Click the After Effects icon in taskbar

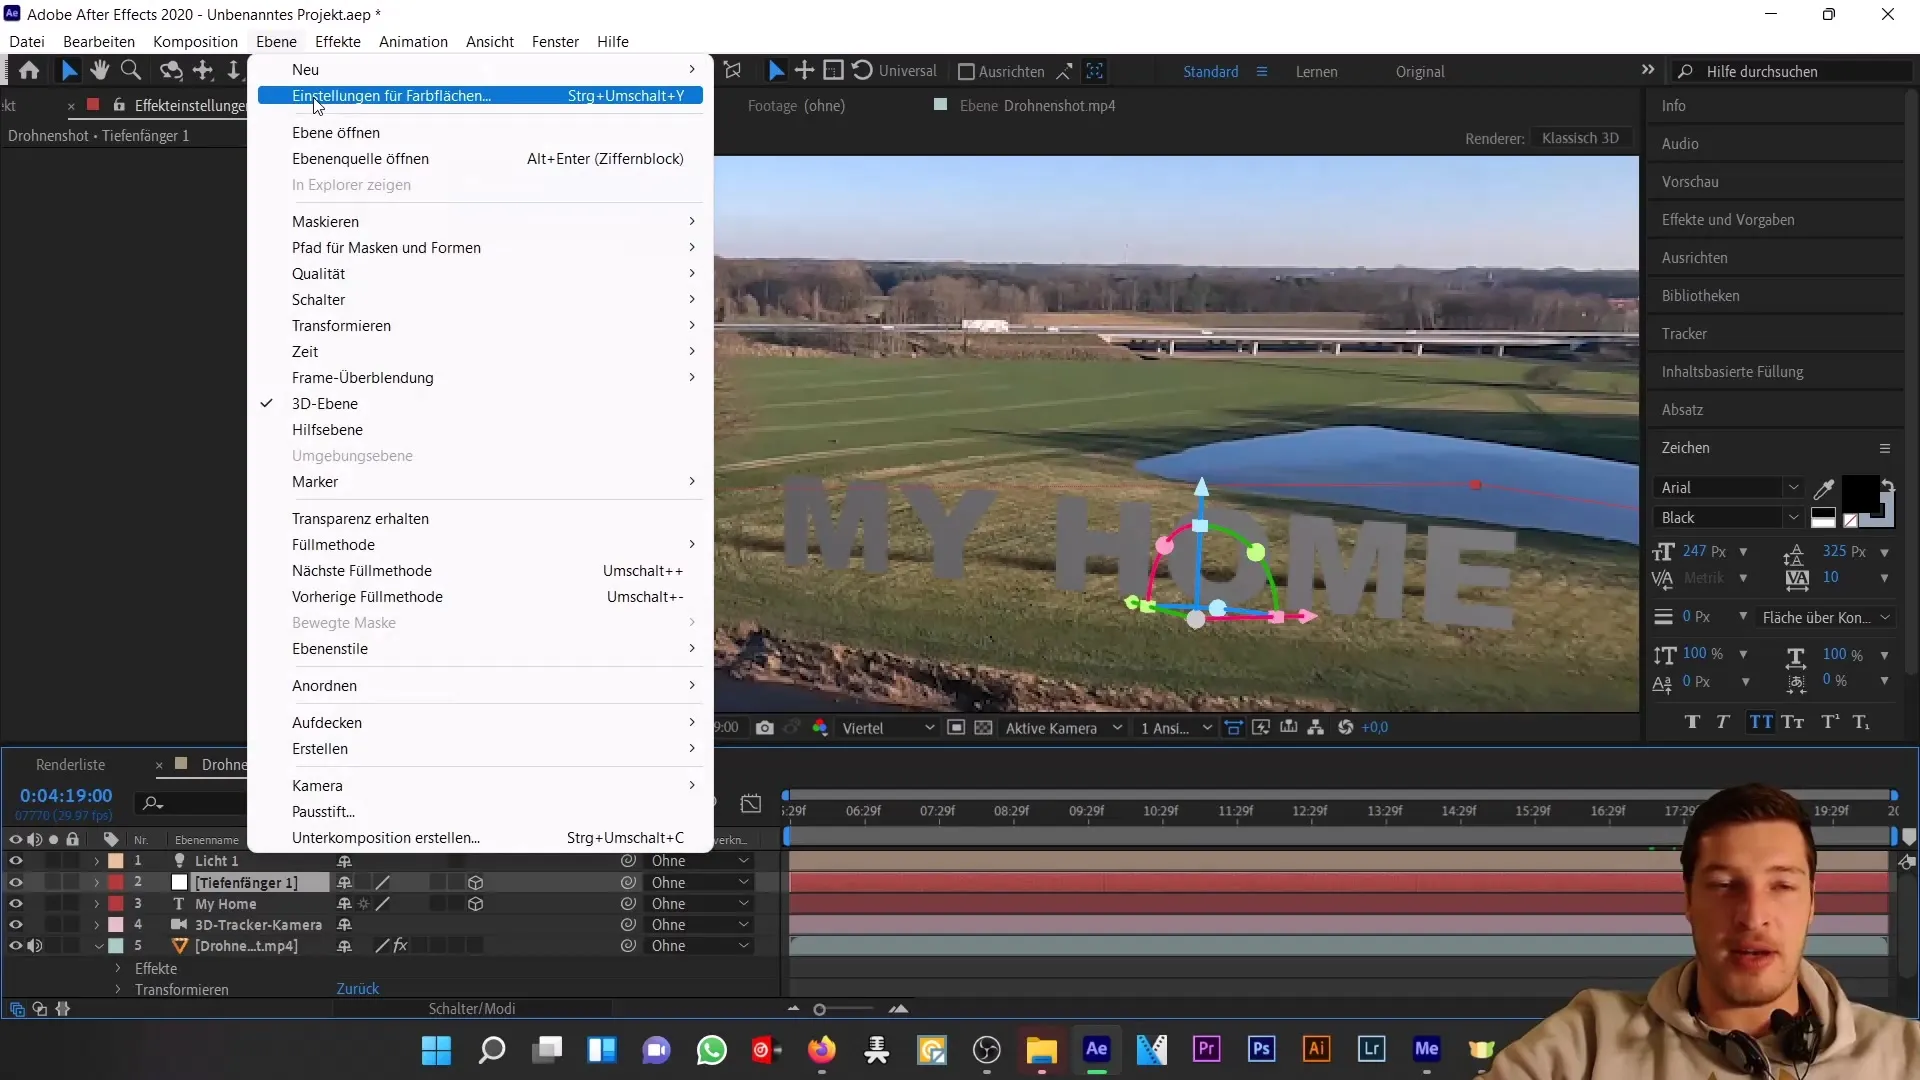point(1098,1050)
